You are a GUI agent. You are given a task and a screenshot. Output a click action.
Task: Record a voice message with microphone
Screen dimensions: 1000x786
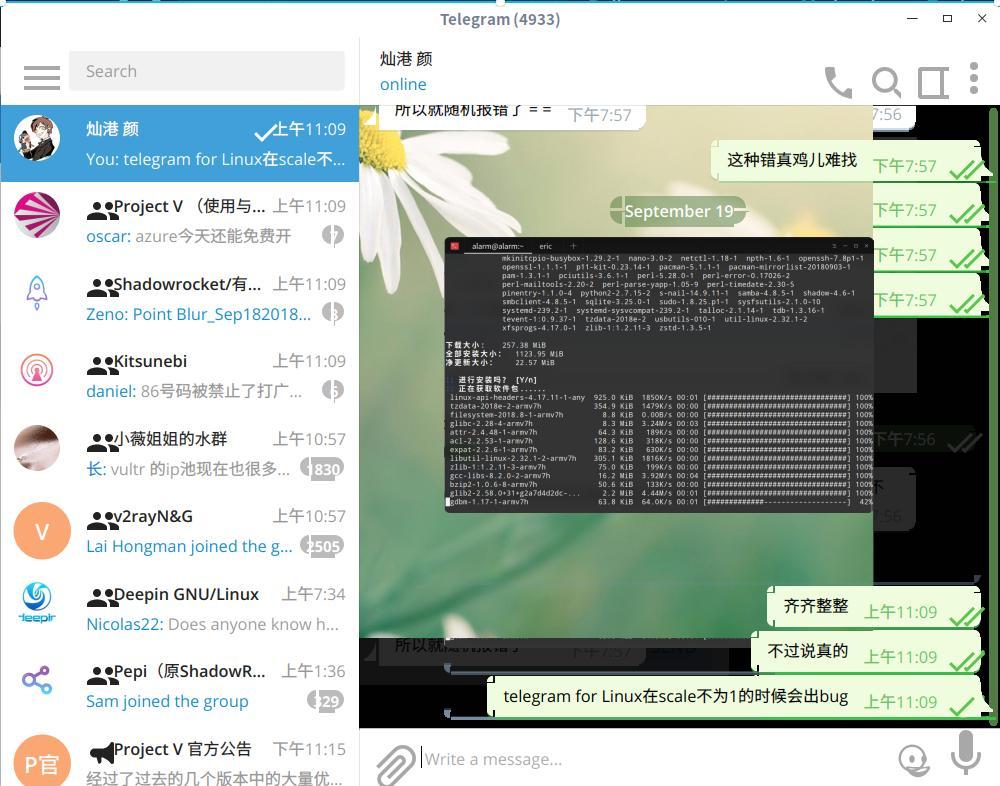(x=966, y=753)
